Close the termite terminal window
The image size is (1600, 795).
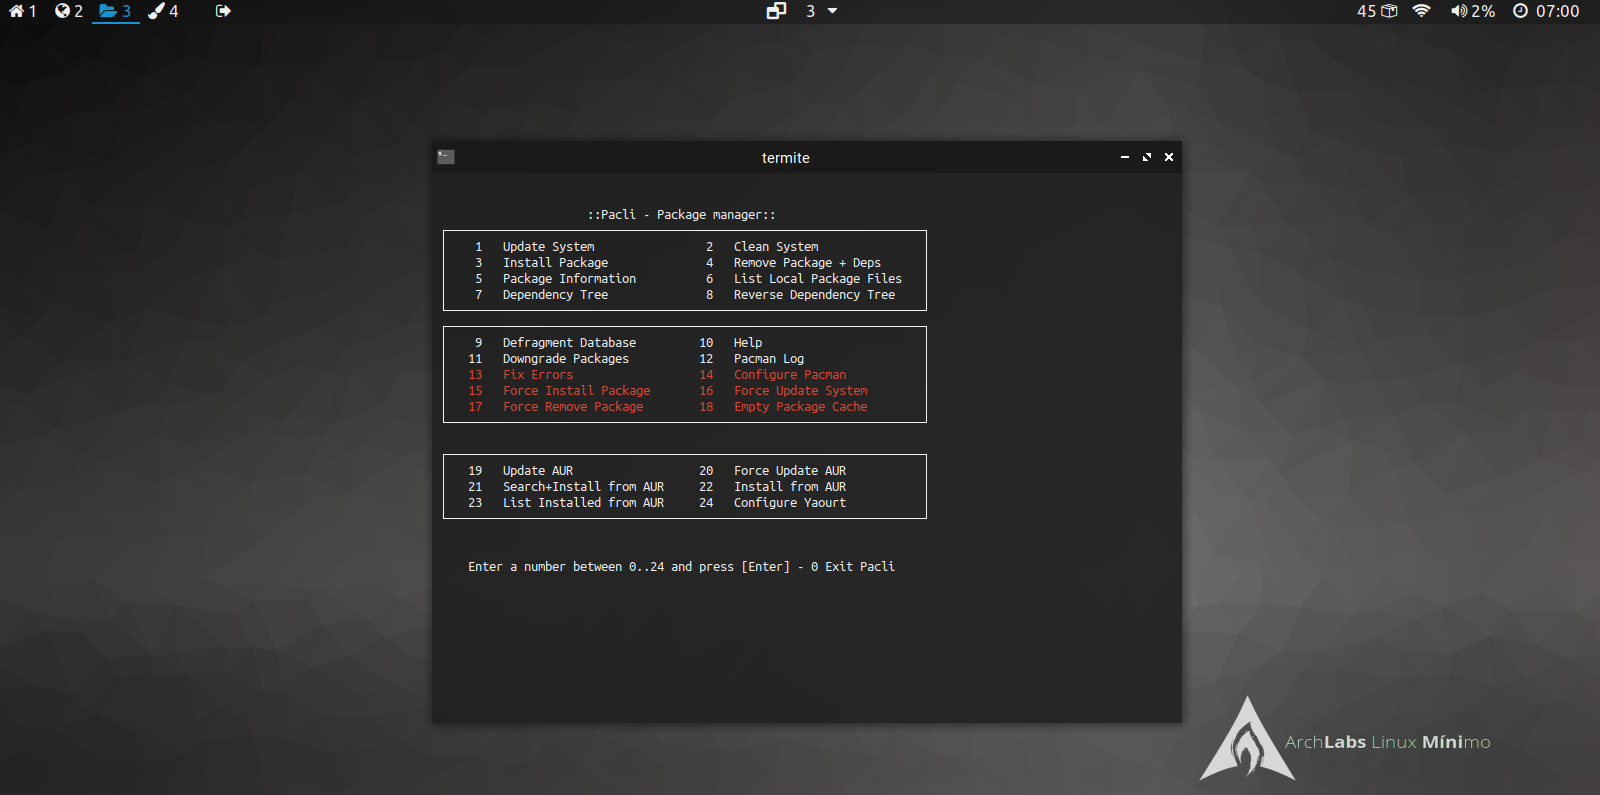pos(1169,157)
